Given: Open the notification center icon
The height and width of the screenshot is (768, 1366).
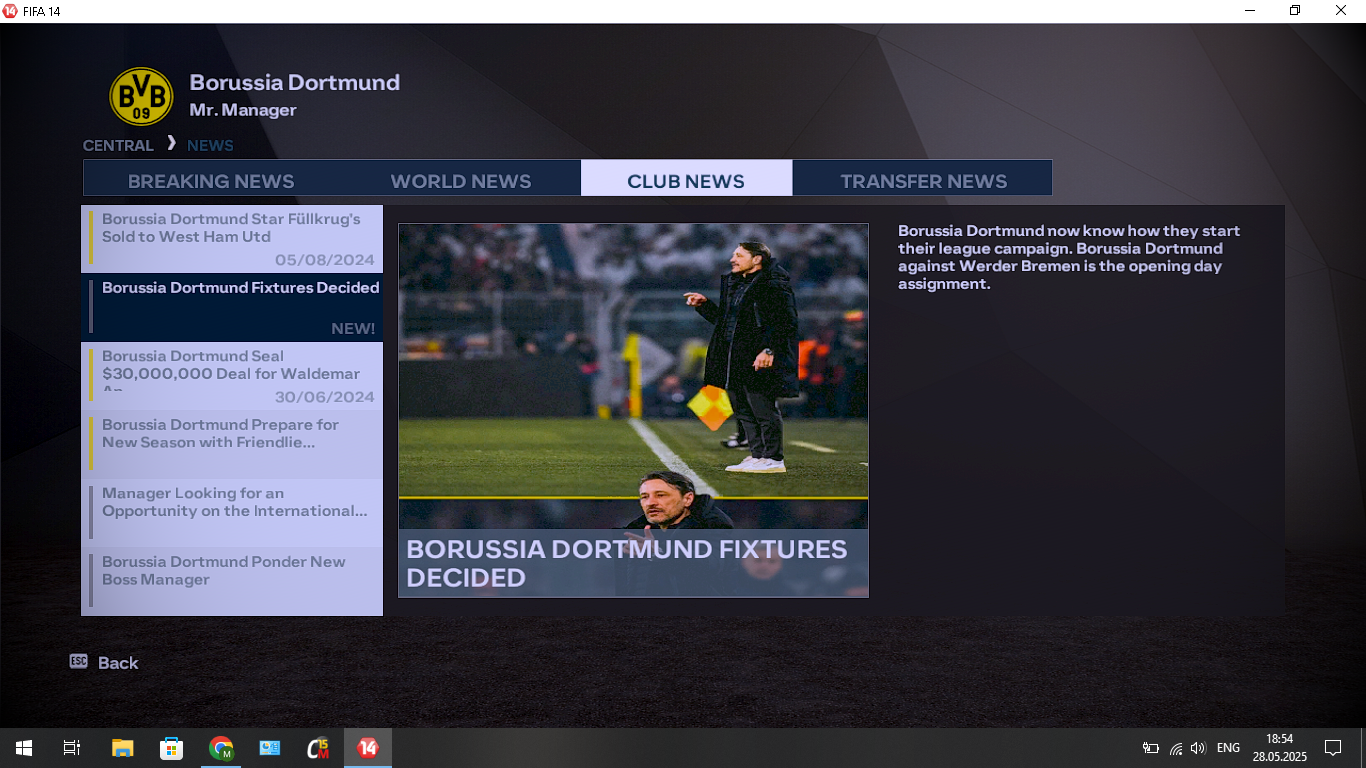Looking at the screenshot, I should (x=1333, y=748).
